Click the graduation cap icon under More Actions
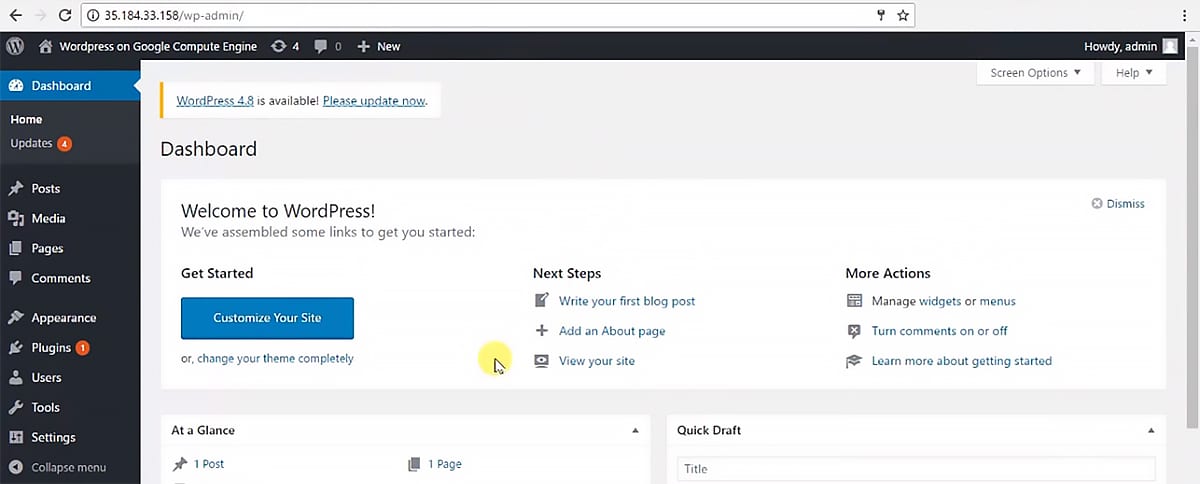This screenshot has width=1200, height=484. click(x=854, y=360)
